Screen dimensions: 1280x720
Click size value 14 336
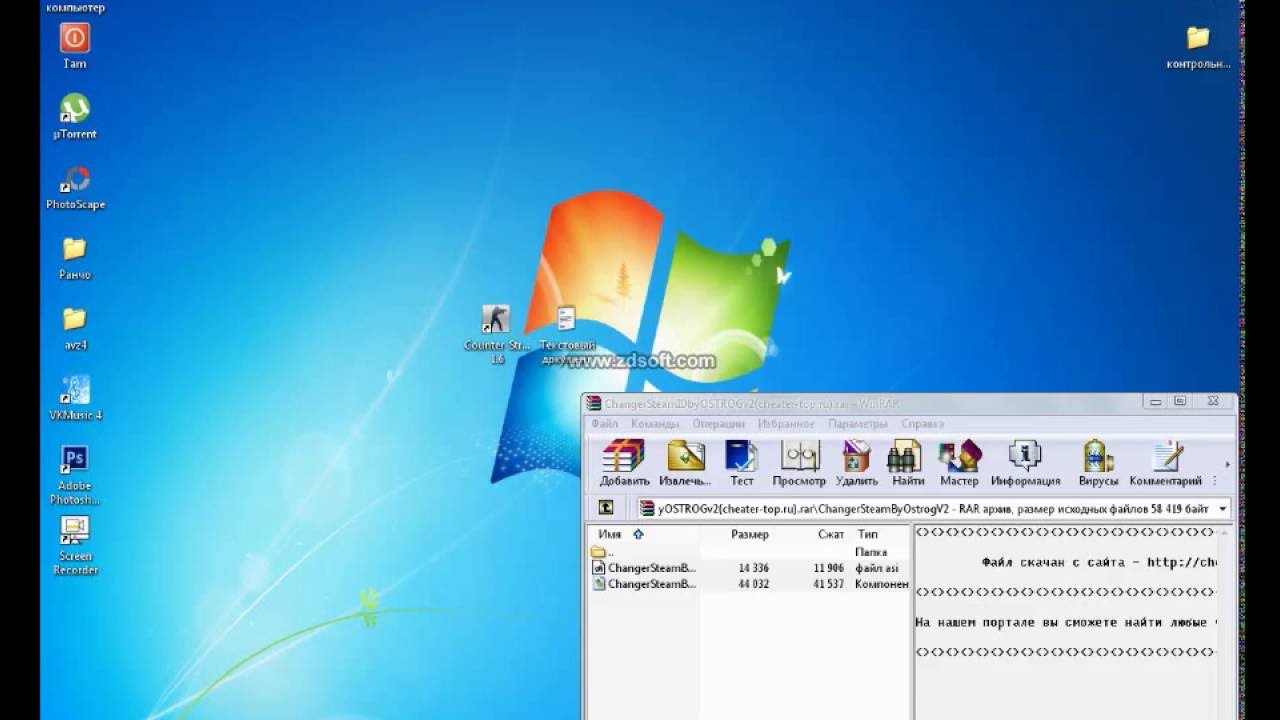pos(754,568)
